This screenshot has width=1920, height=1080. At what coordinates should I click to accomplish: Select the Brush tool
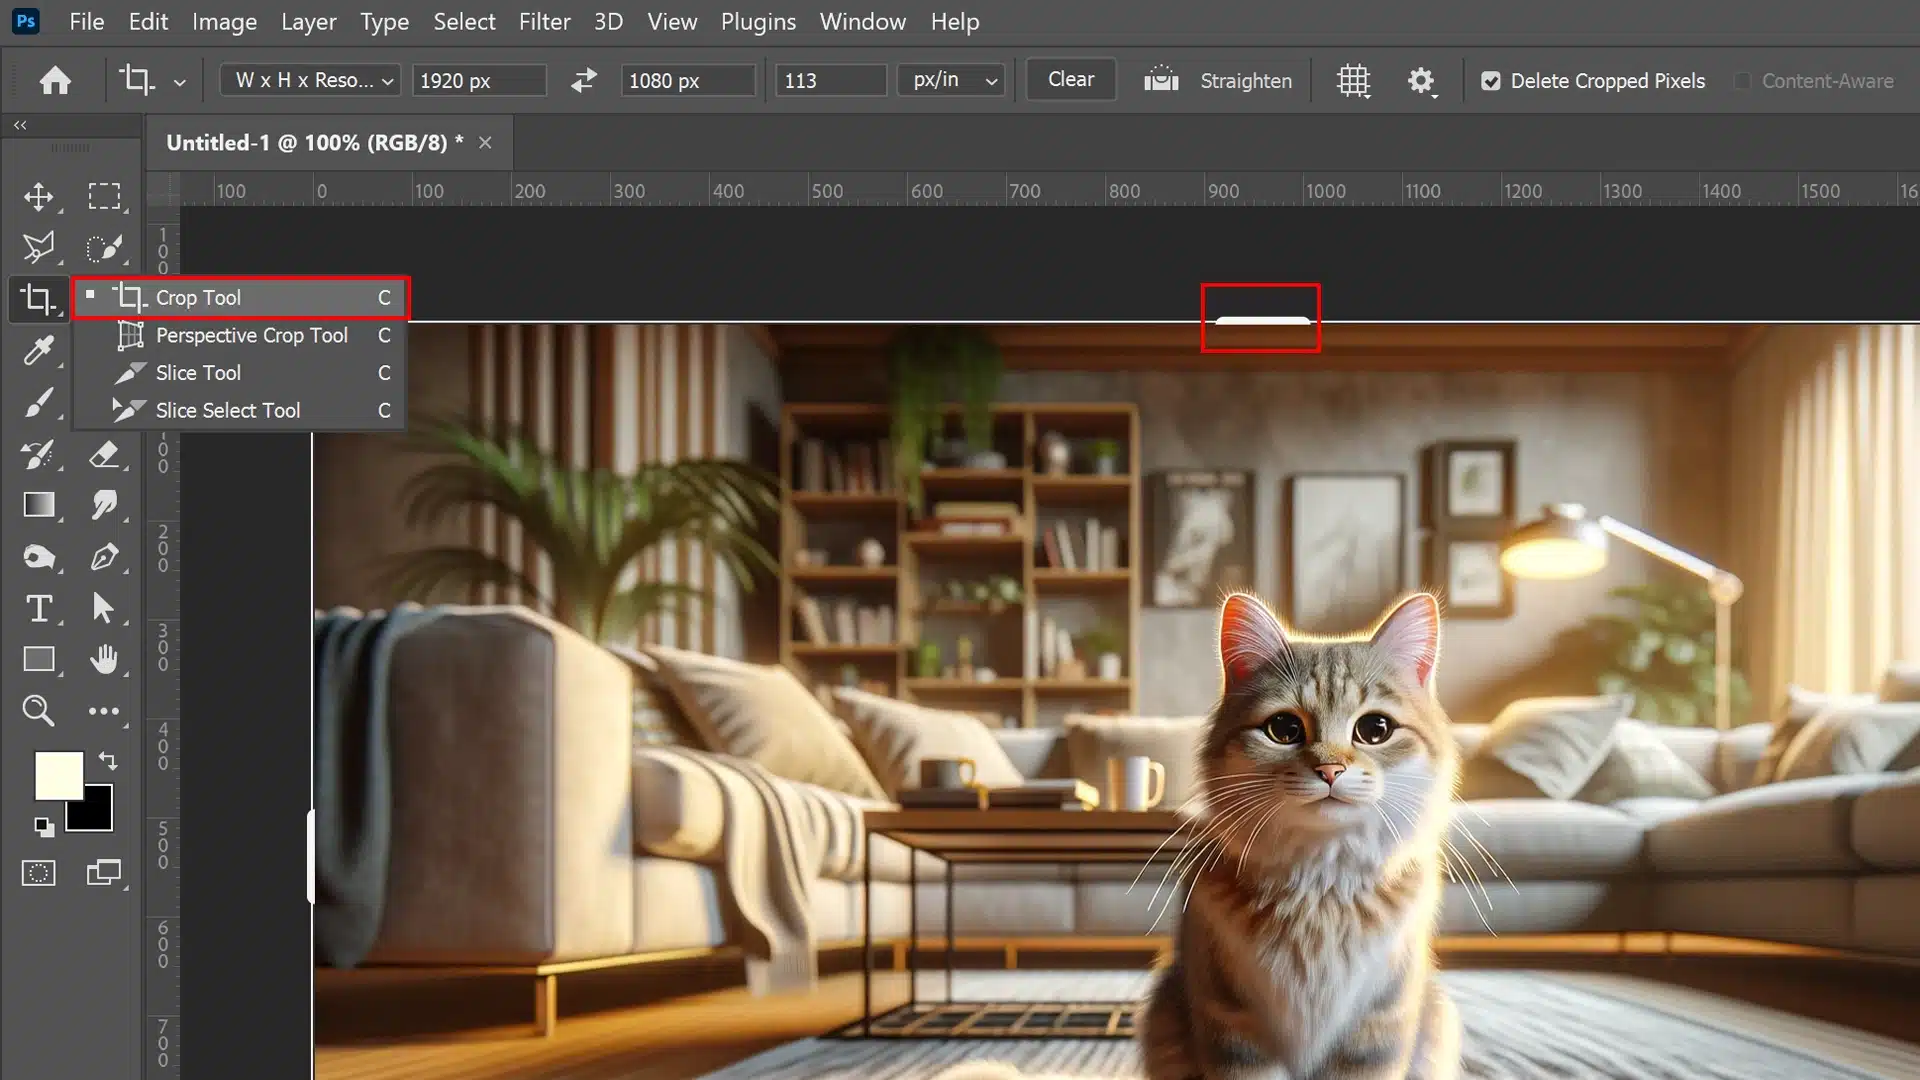(x=39, y=402)
